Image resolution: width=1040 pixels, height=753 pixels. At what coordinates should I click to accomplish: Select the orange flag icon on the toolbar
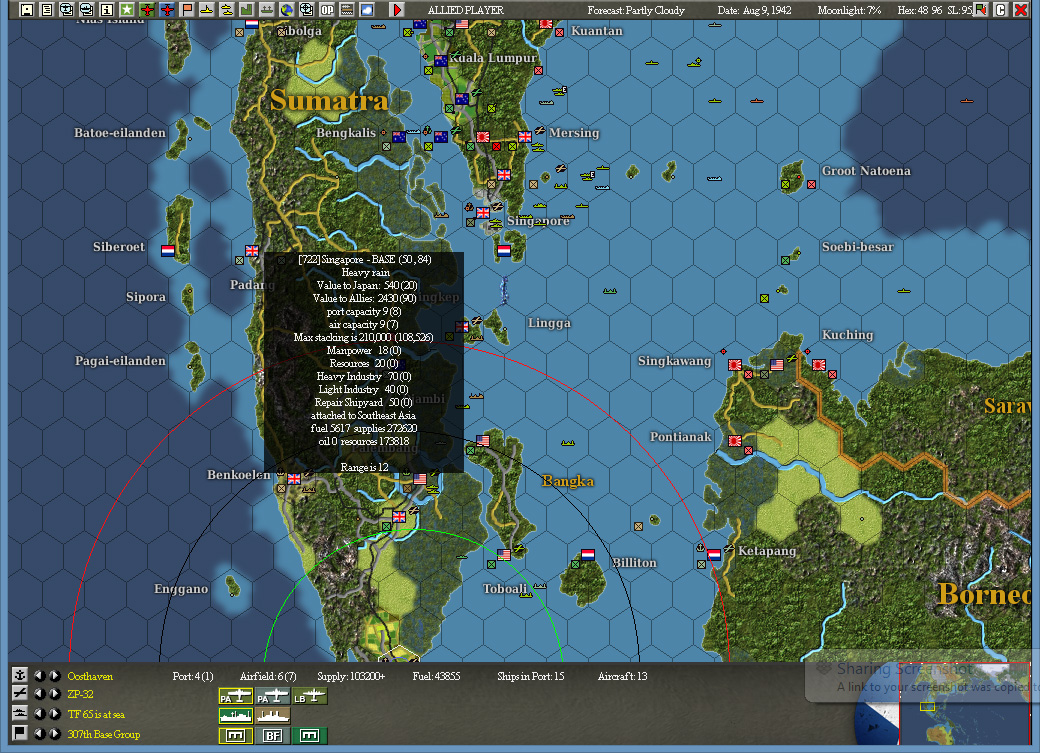click(x=185, y=10)
